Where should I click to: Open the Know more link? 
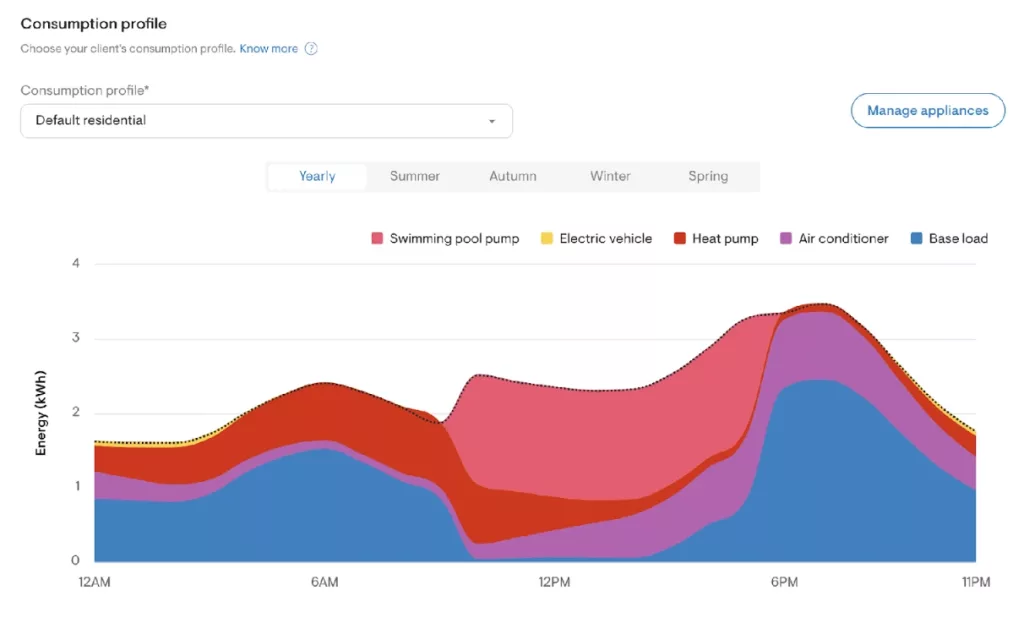click(268, 49)
